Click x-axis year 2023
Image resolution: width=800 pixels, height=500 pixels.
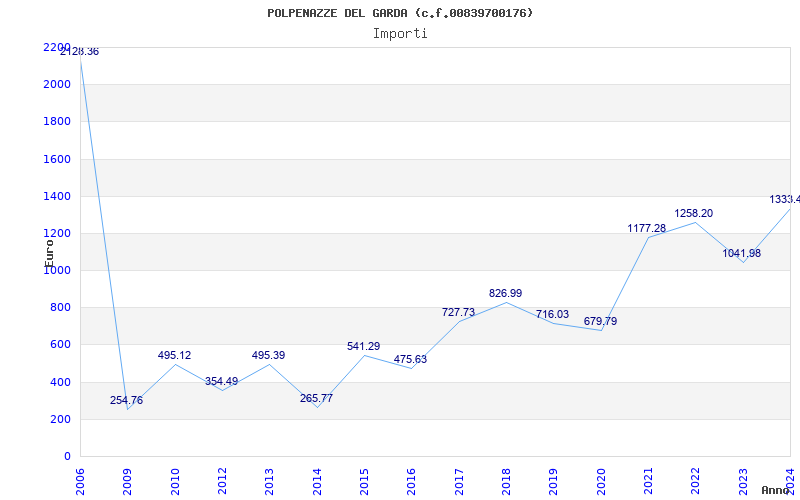coord(743,482)
